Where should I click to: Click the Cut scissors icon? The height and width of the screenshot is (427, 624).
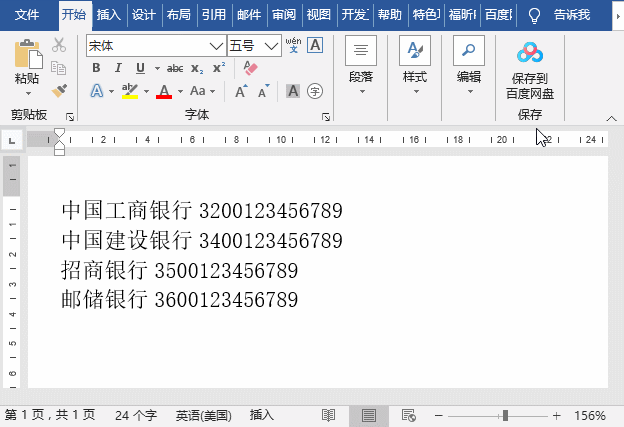(x=59, y=45)
